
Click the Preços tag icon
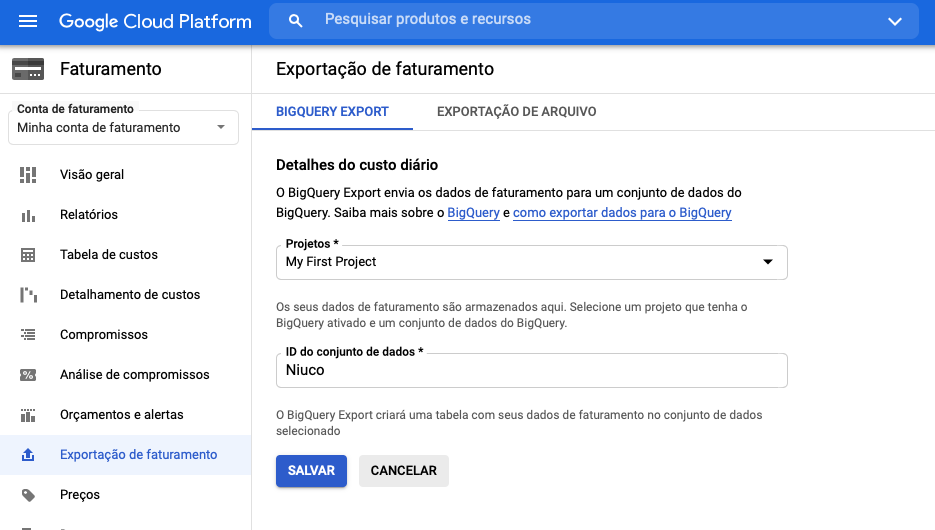pyautogui.click(x=28, y=495)
